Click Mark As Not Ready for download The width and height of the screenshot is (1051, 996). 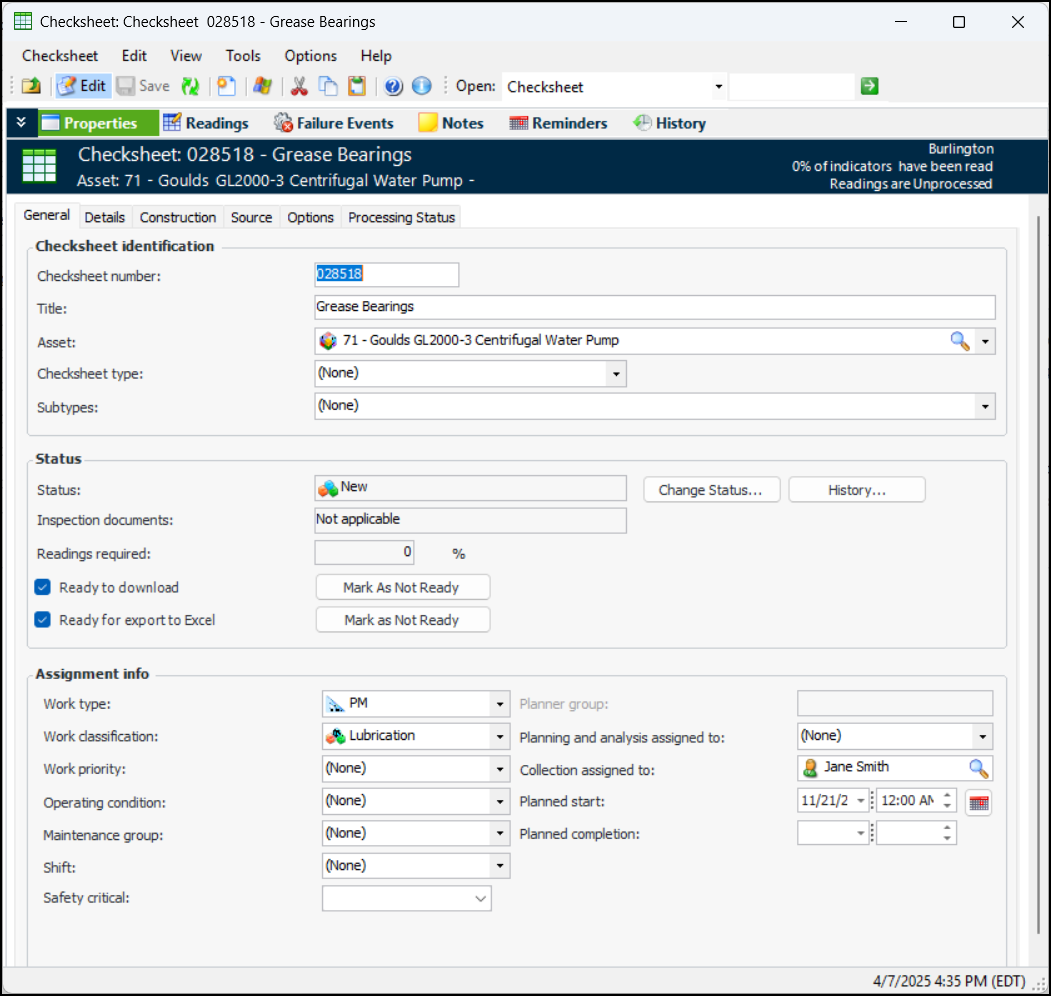[402, 587]
